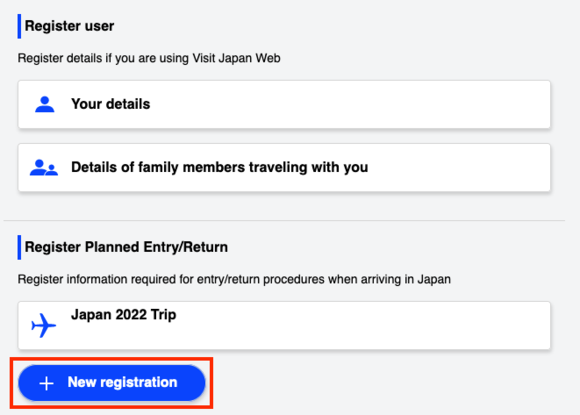The height and width of the screenshot is (415, 580).
Task: Start a New registration
Action: (112, 383)
